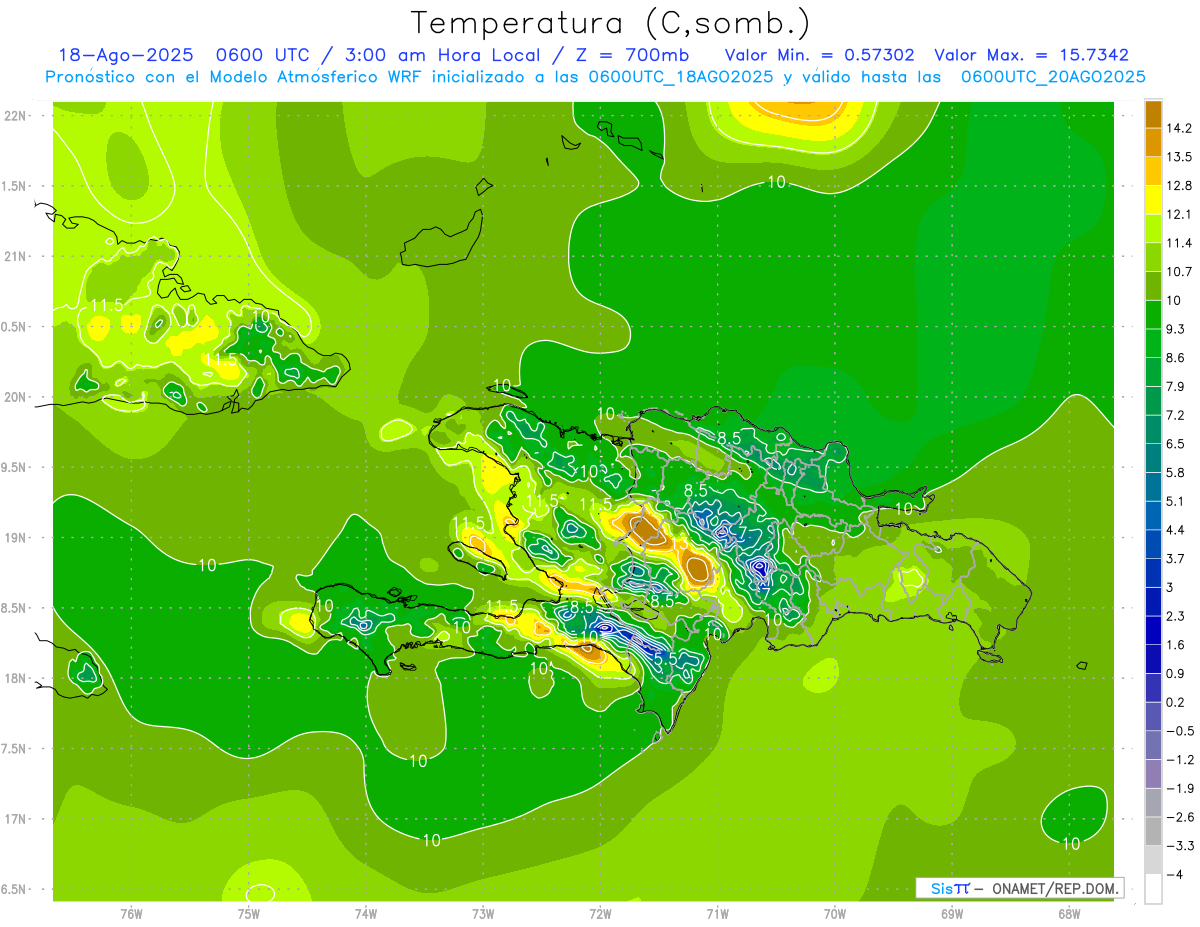
Task: Click the '72W' longitude axis label
Action: pos(600,914)
